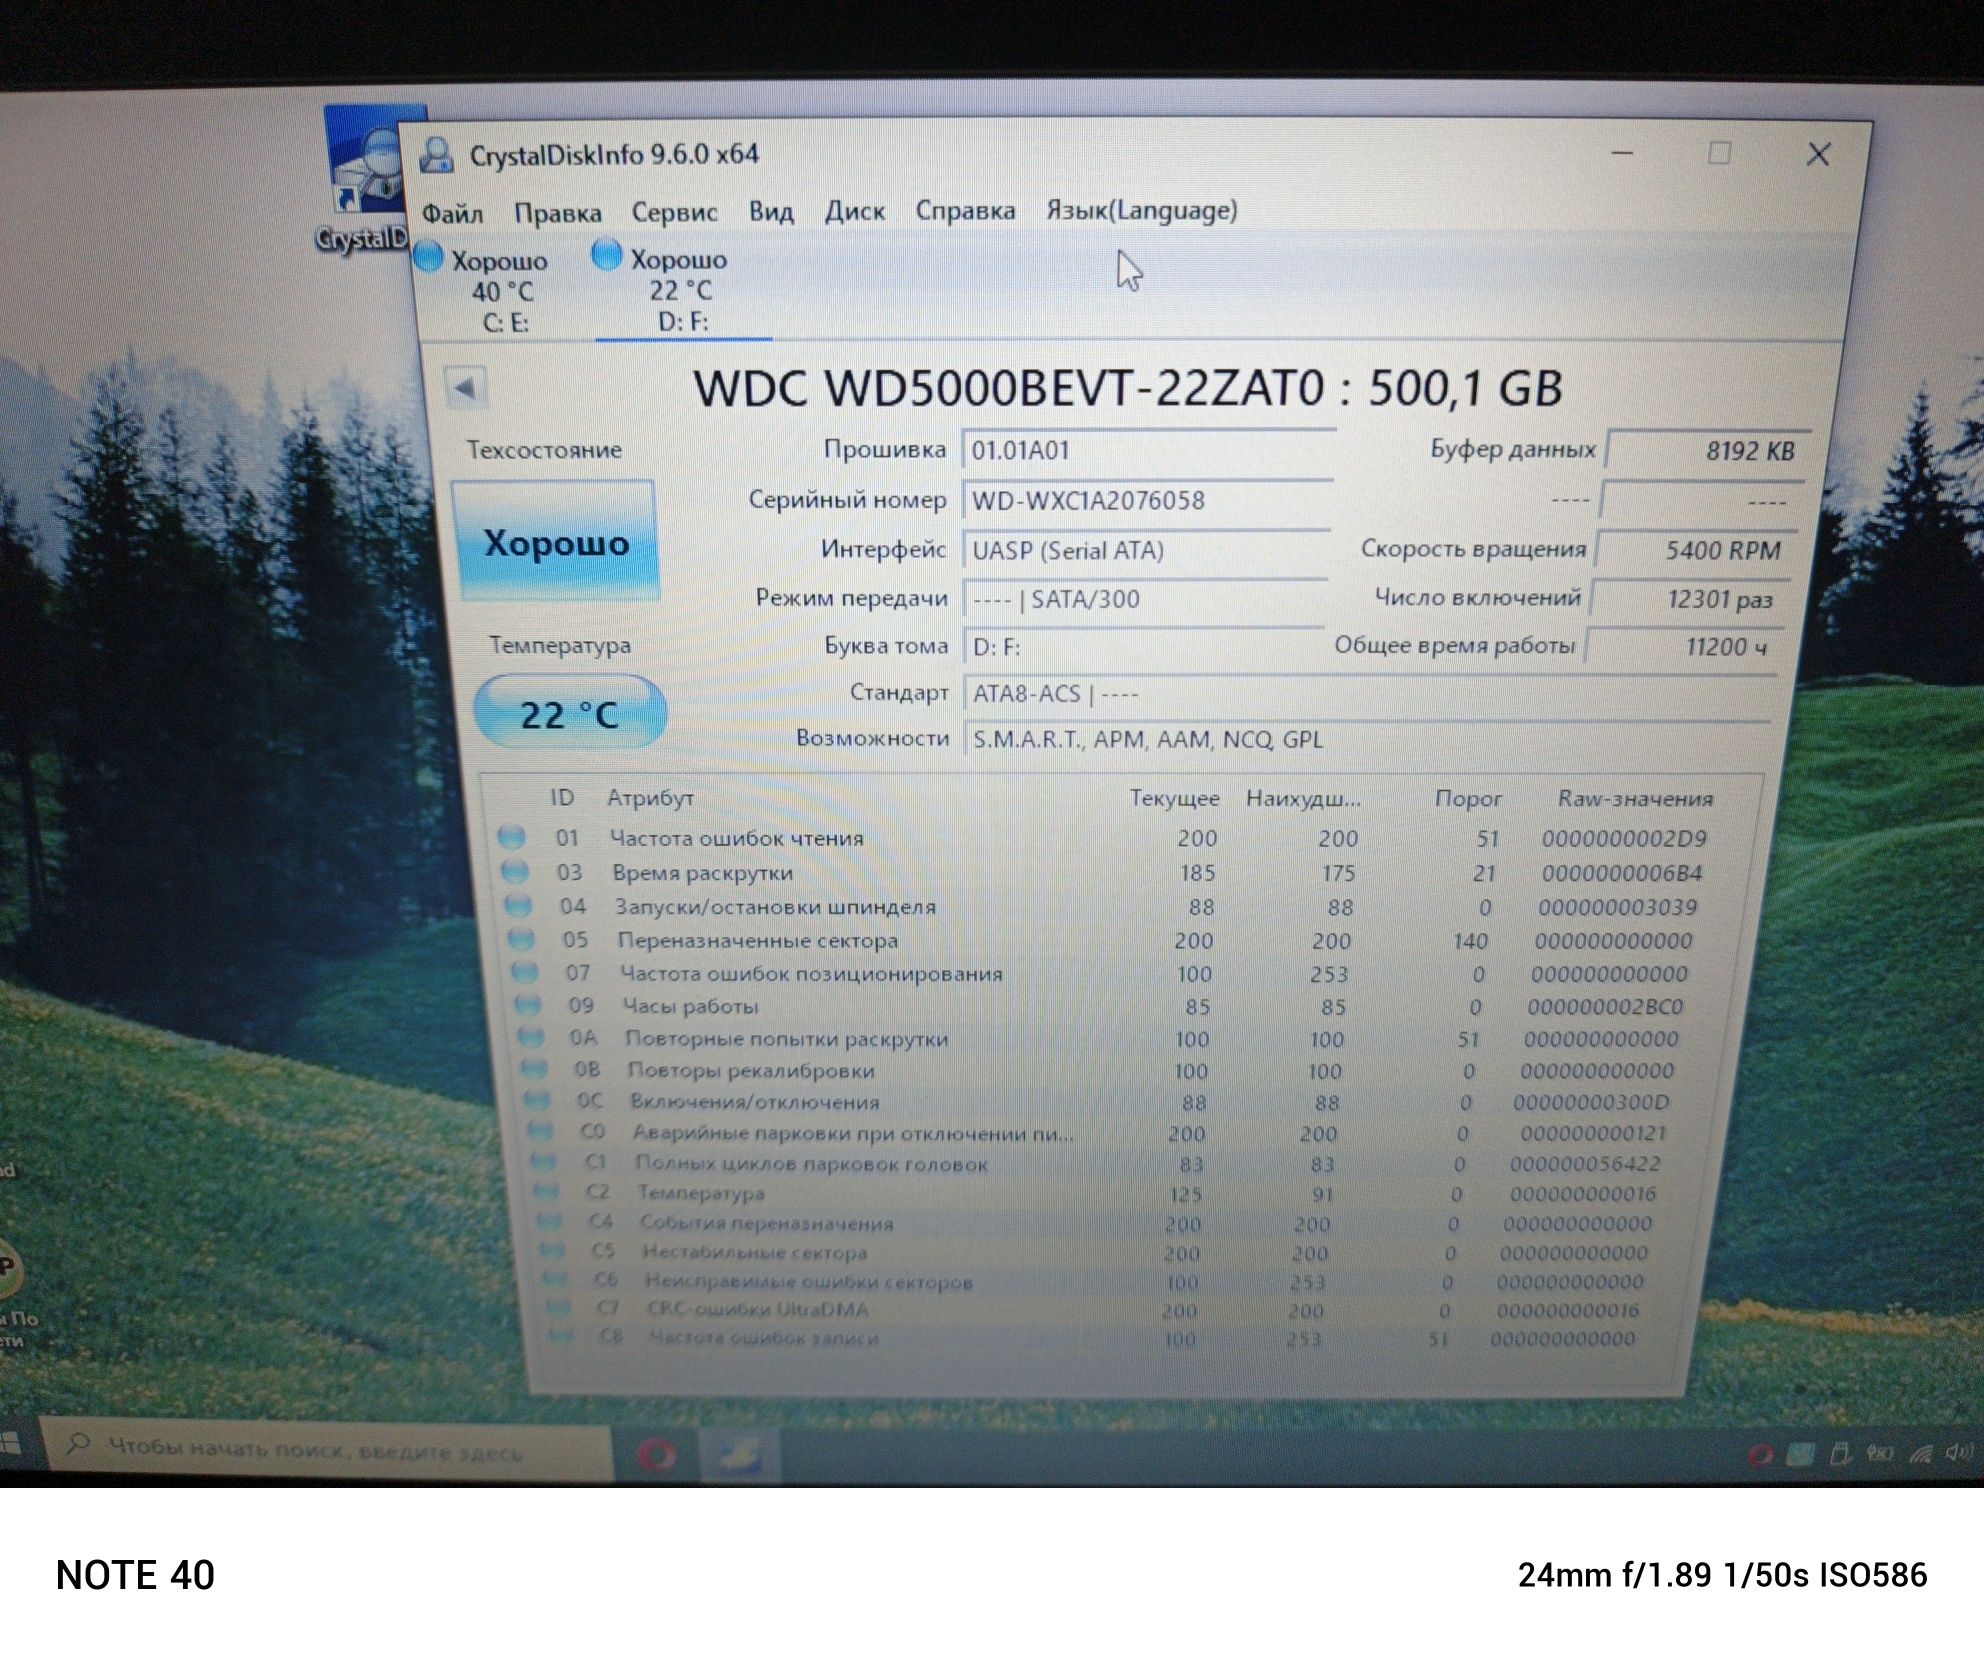
Task: Click status icon of Время раскрутки row
Action: point(515,872)
